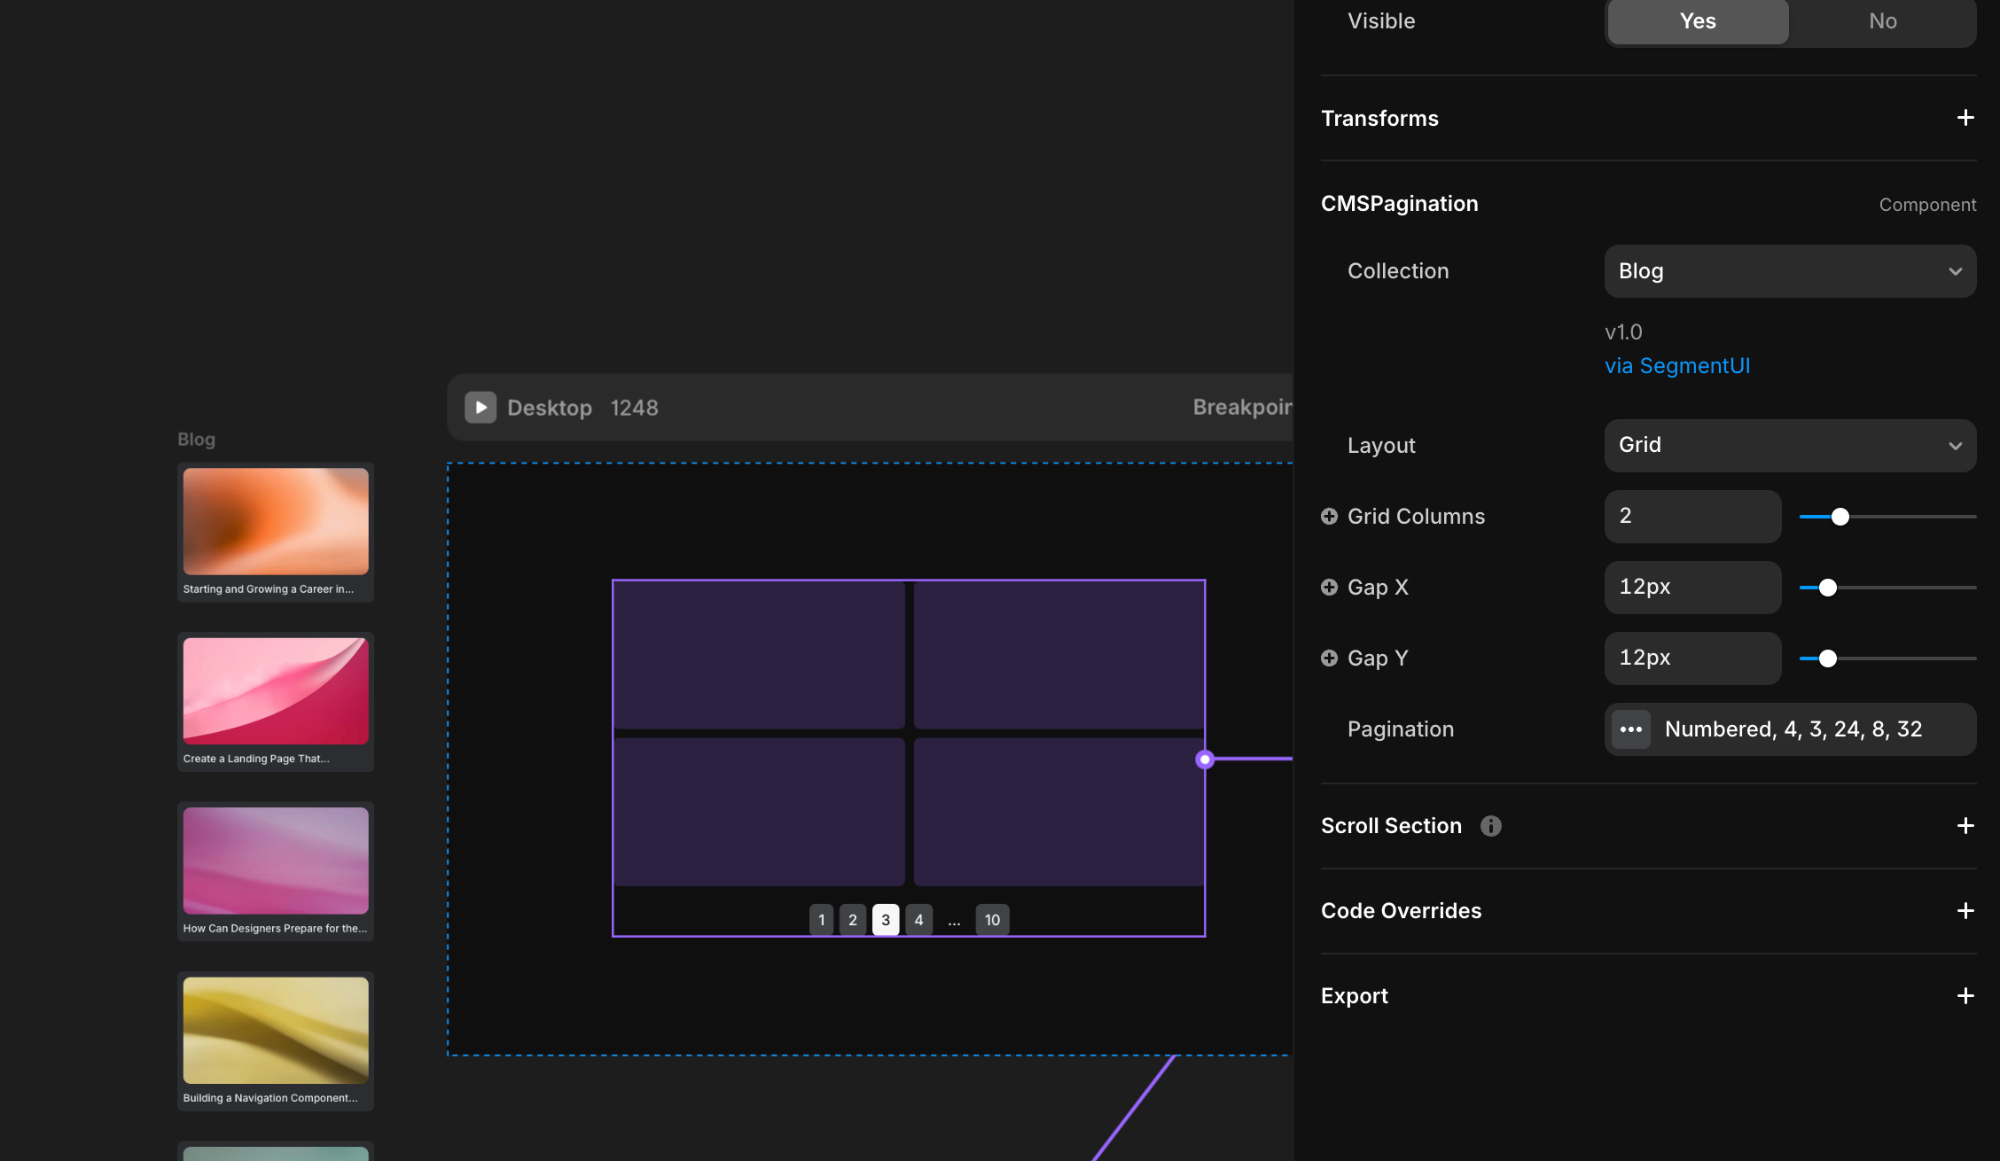Viewport: 2000px width, 1161px height.
Task: Select the Create a Landing Page thumbnail
Action: pos(276,691)
